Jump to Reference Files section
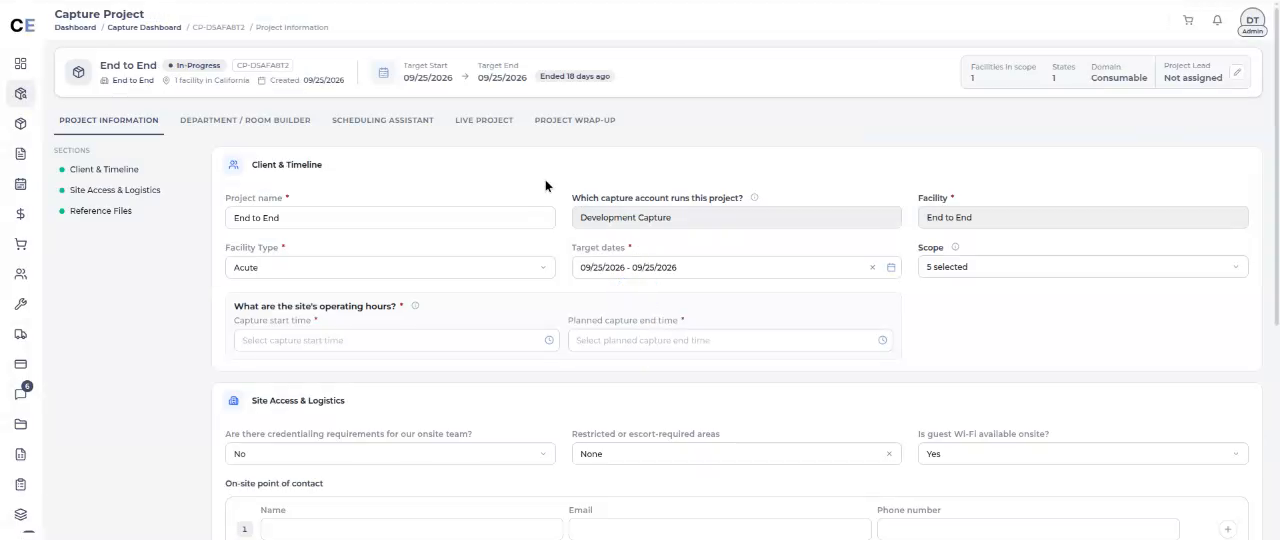 click(x=101, y=211)
